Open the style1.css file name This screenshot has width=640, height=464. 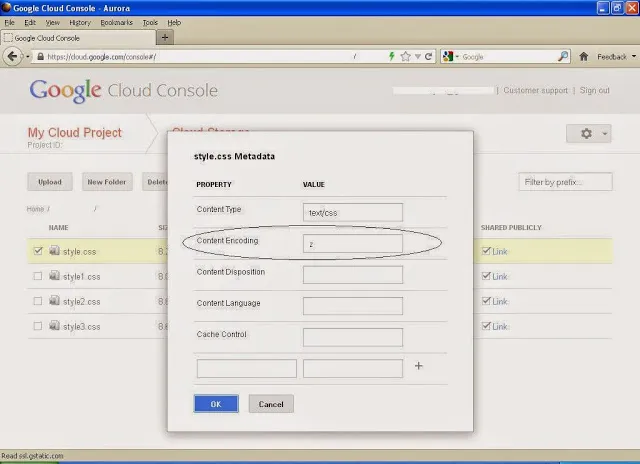[x=82, y=277]
